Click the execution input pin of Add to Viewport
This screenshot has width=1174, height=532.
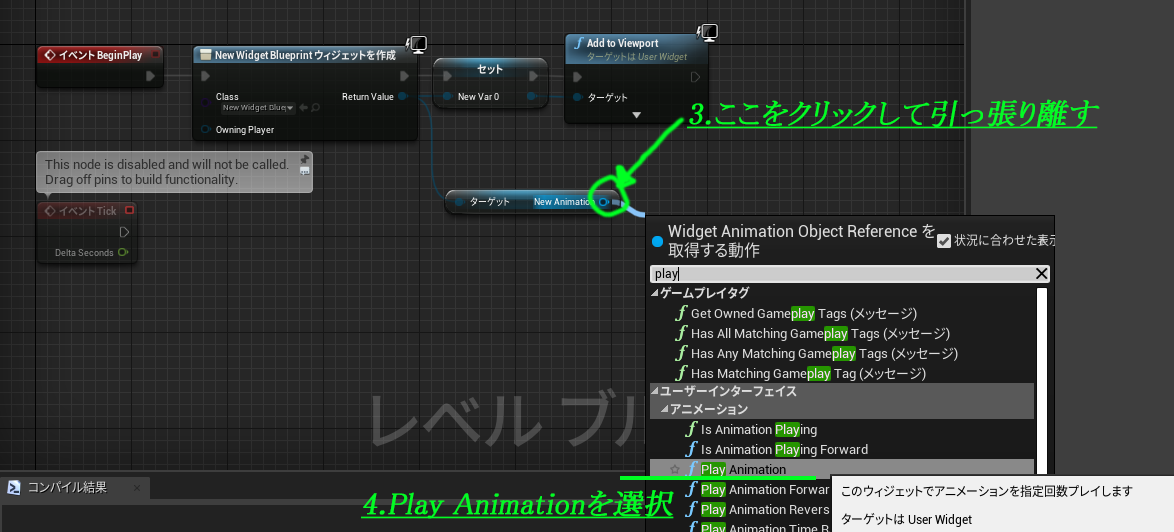click(577, 76)
